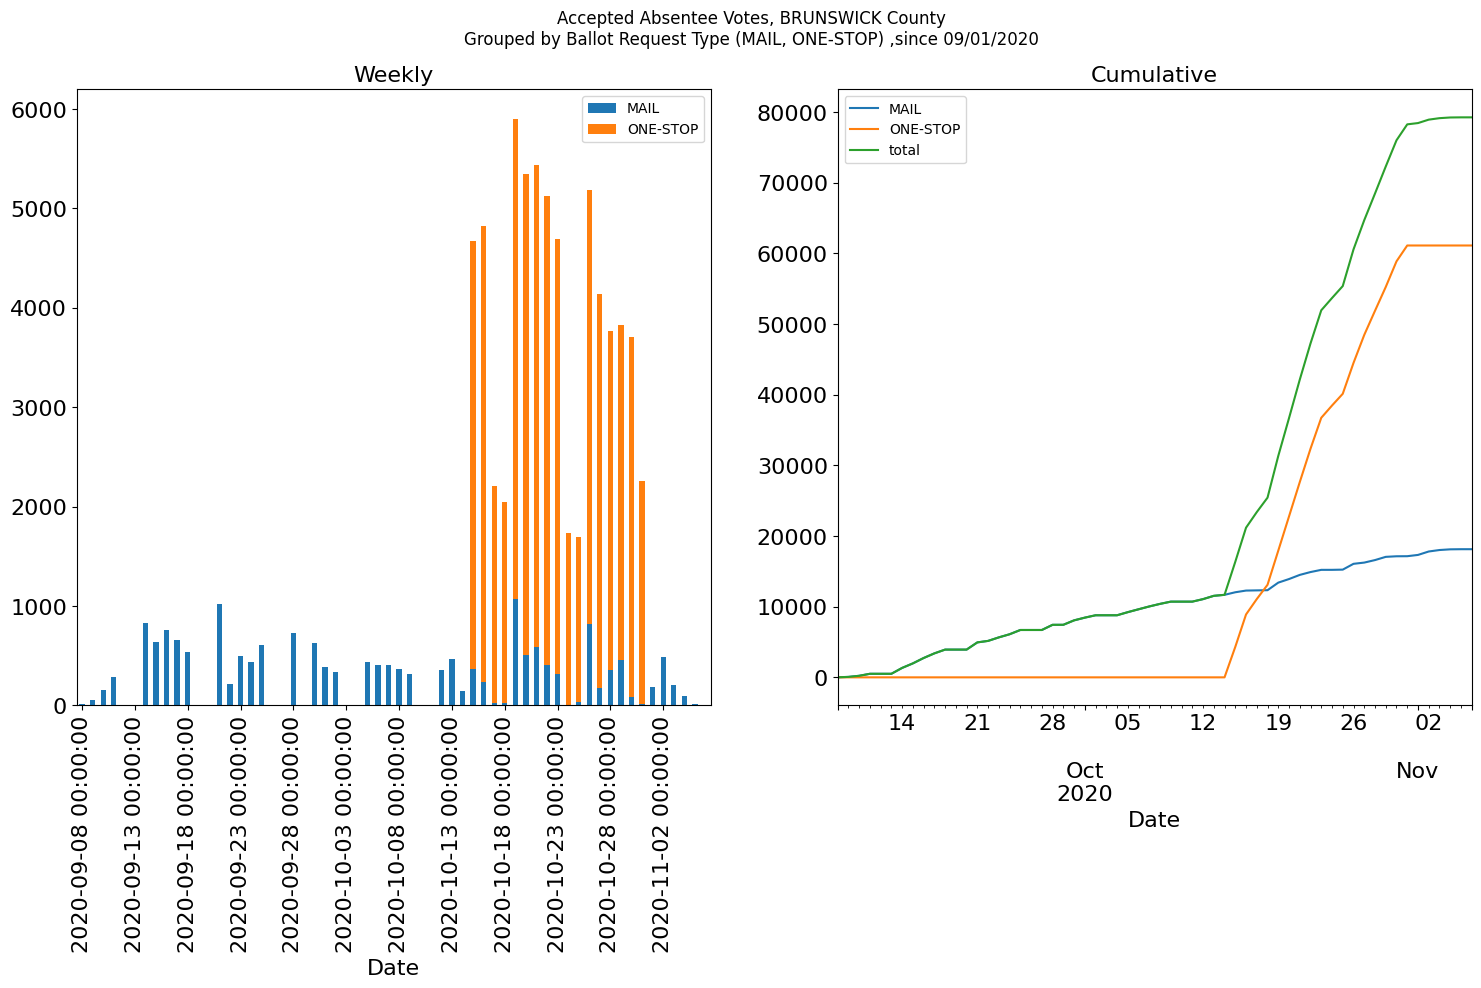The width and height of the screenshot is (1481, 988).
Task: Click 'ONE-STOP' label in the Cumulative legend
Action: [924, 129]
